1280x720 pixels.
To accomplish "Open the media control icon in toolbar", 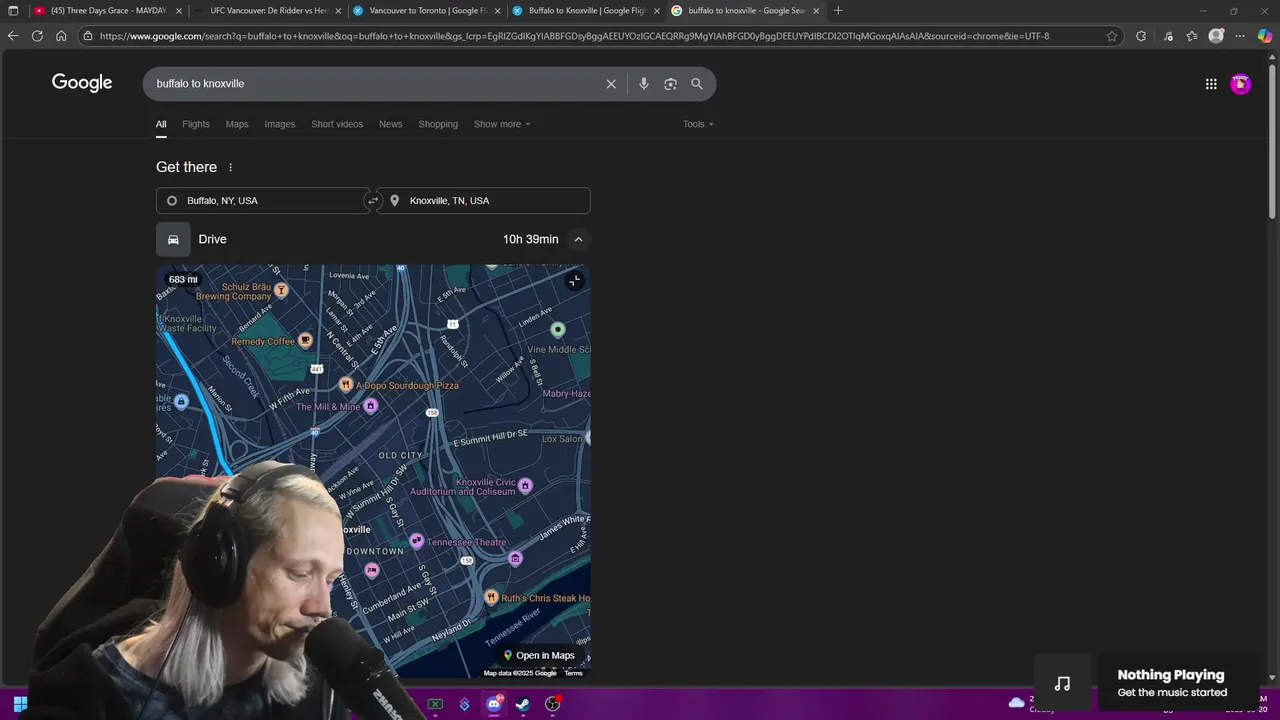I will [x=1168, y=36].
